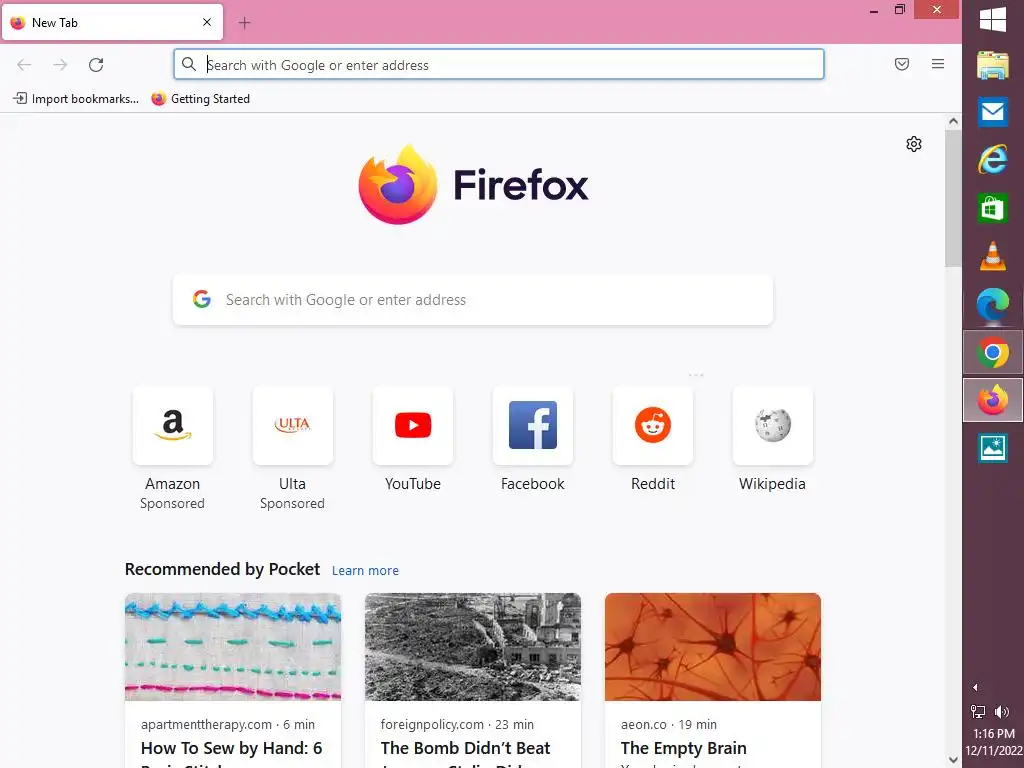Open the Firefox application menu
The width and height of the screenshot is (1024, 768).
938,64
